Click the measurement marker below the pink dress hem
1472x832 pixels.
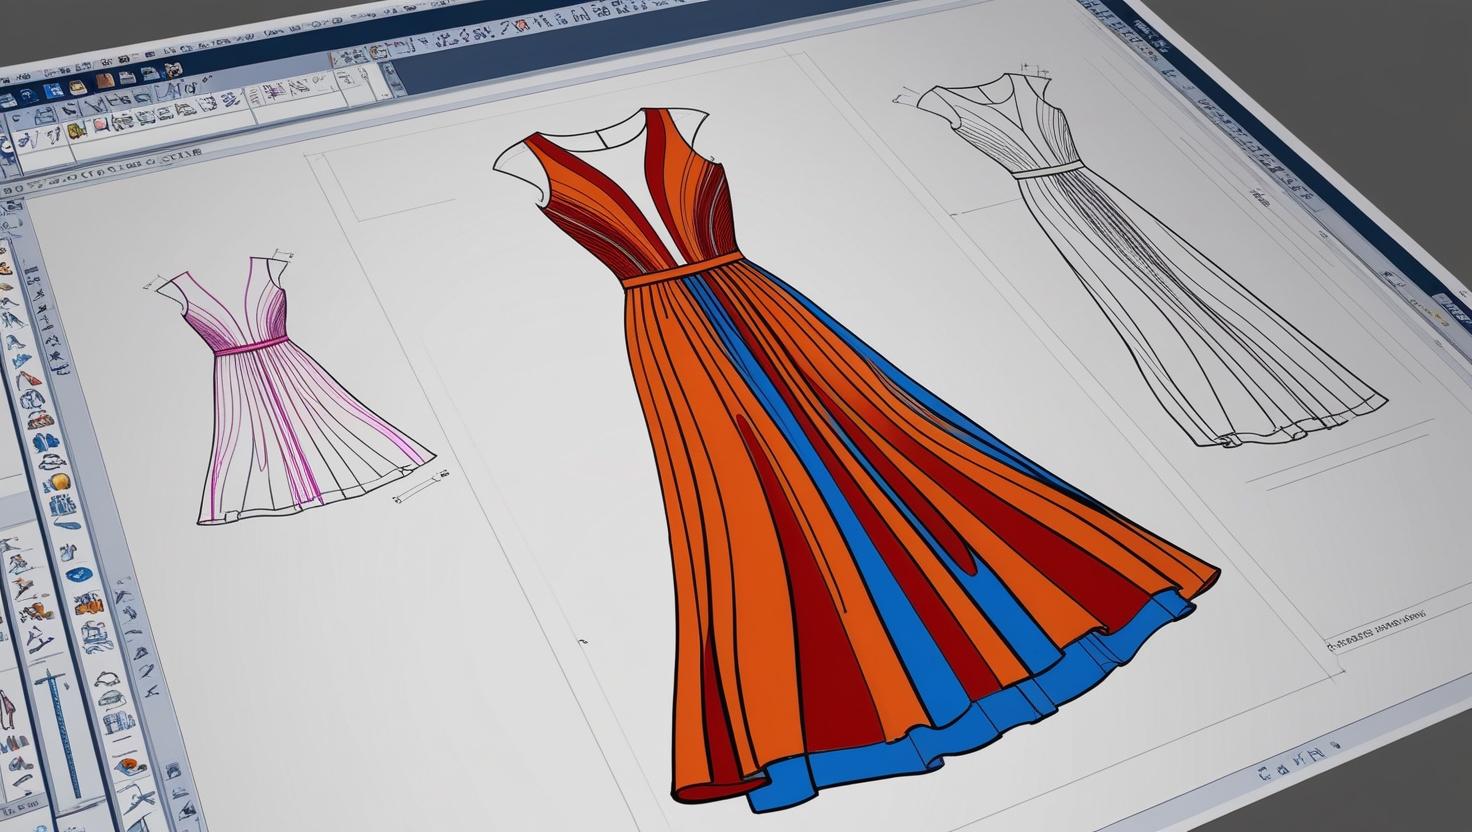pyautogui.click(x=417, y=488)
